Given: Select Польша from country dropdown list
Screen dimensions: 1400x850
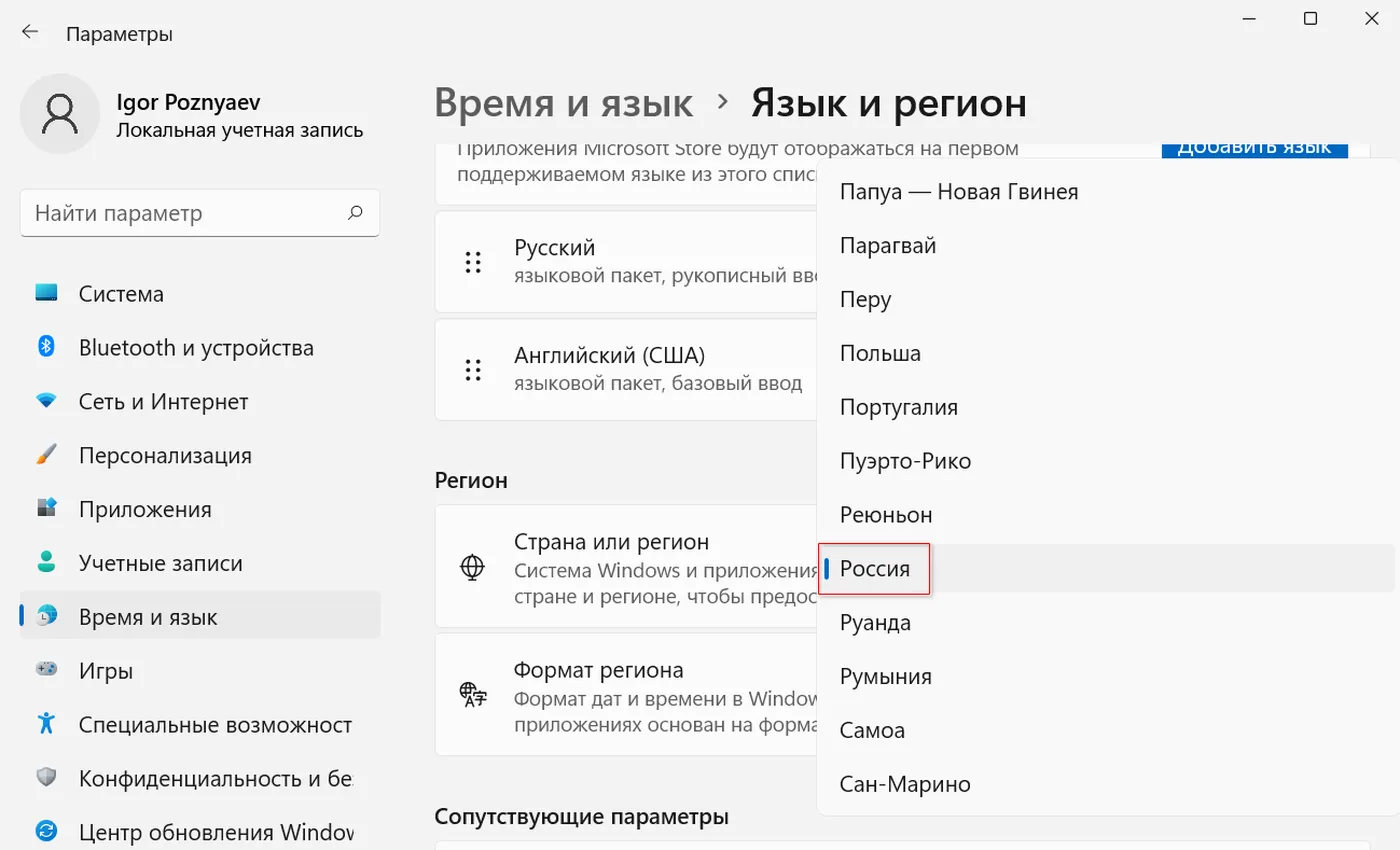Looking at the screenshot, I should click(x=880, y=353).
